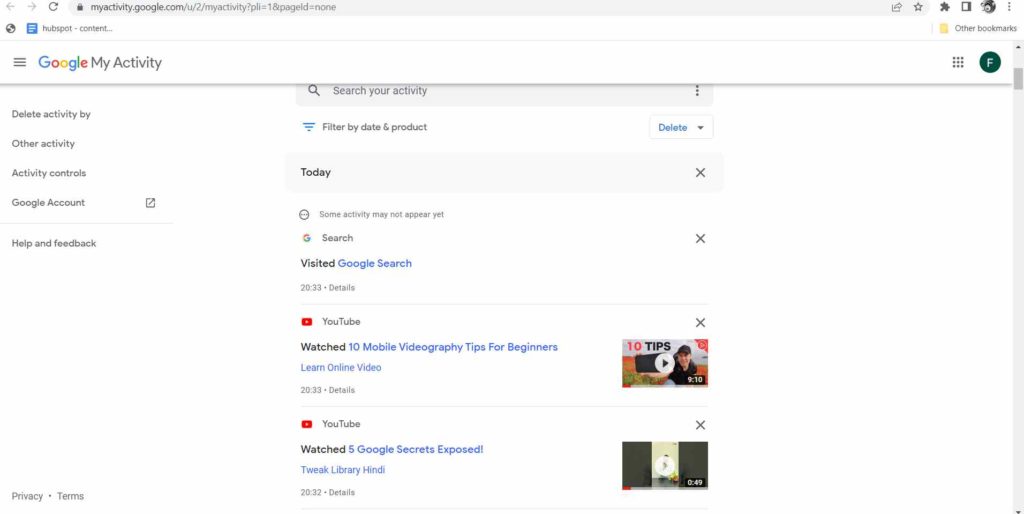
Task: Expand the Delete dropdown button
Action: click(x=681, y=127)
